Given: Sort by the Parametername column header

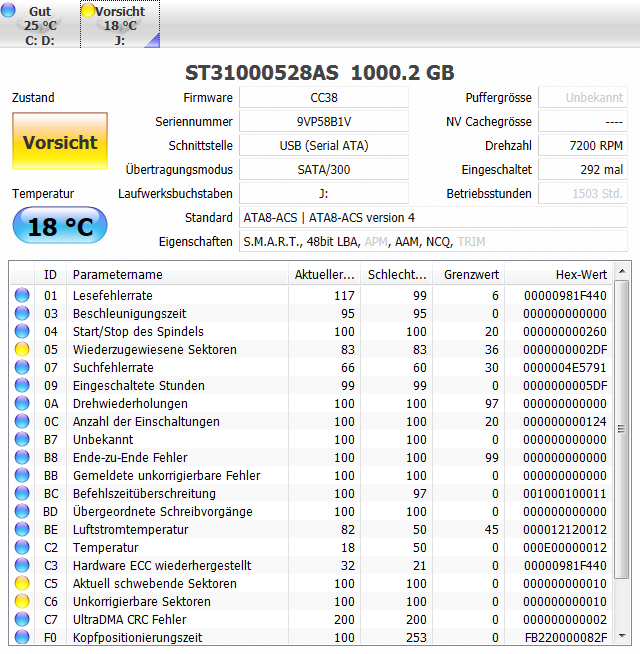Looking at the screenshot, I should (177, 274).
